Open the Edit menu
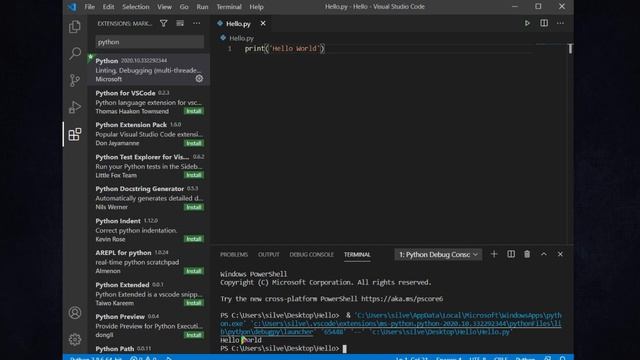This screenshot has height=360, width=640. coord(108,7)
